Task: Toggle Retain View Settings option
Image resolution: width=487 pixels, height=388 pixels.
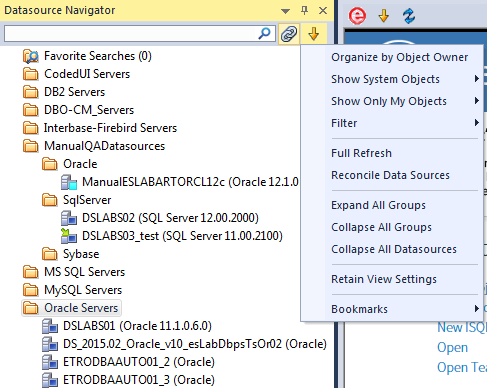Action: [384, 279]
